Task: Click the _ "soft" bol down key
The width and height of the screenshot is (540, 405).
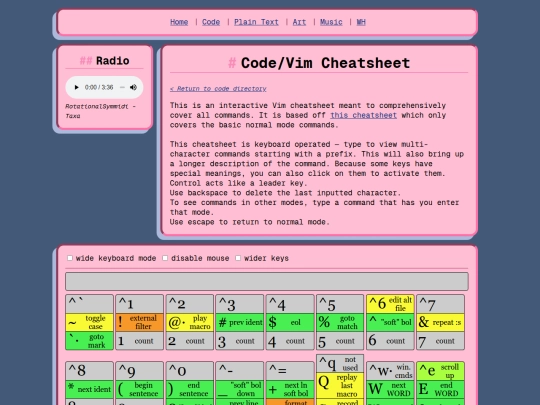Action: click(240, 389)
